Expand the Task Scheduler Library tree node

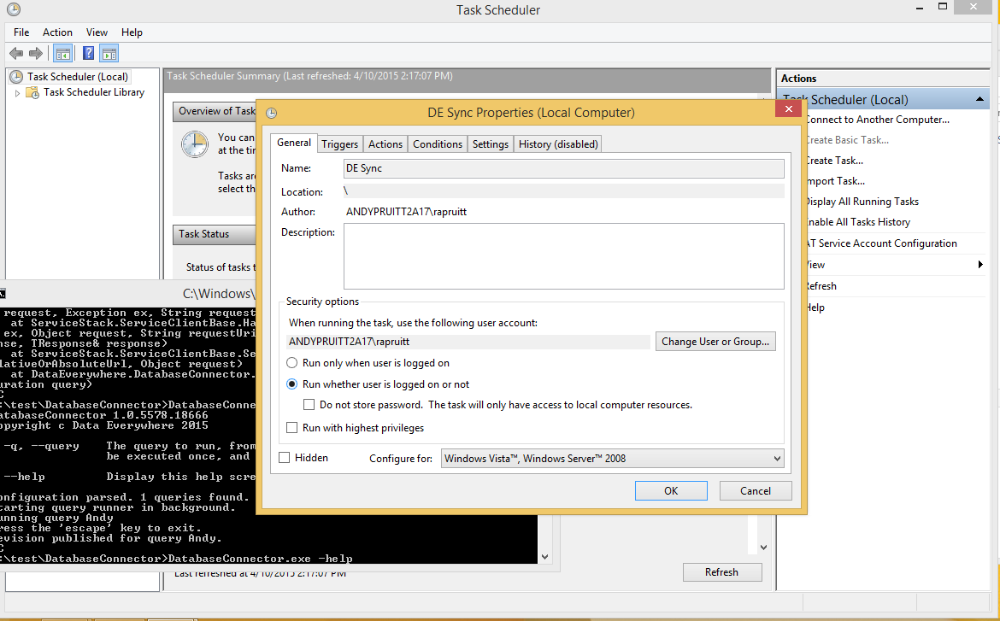point(17,93)
